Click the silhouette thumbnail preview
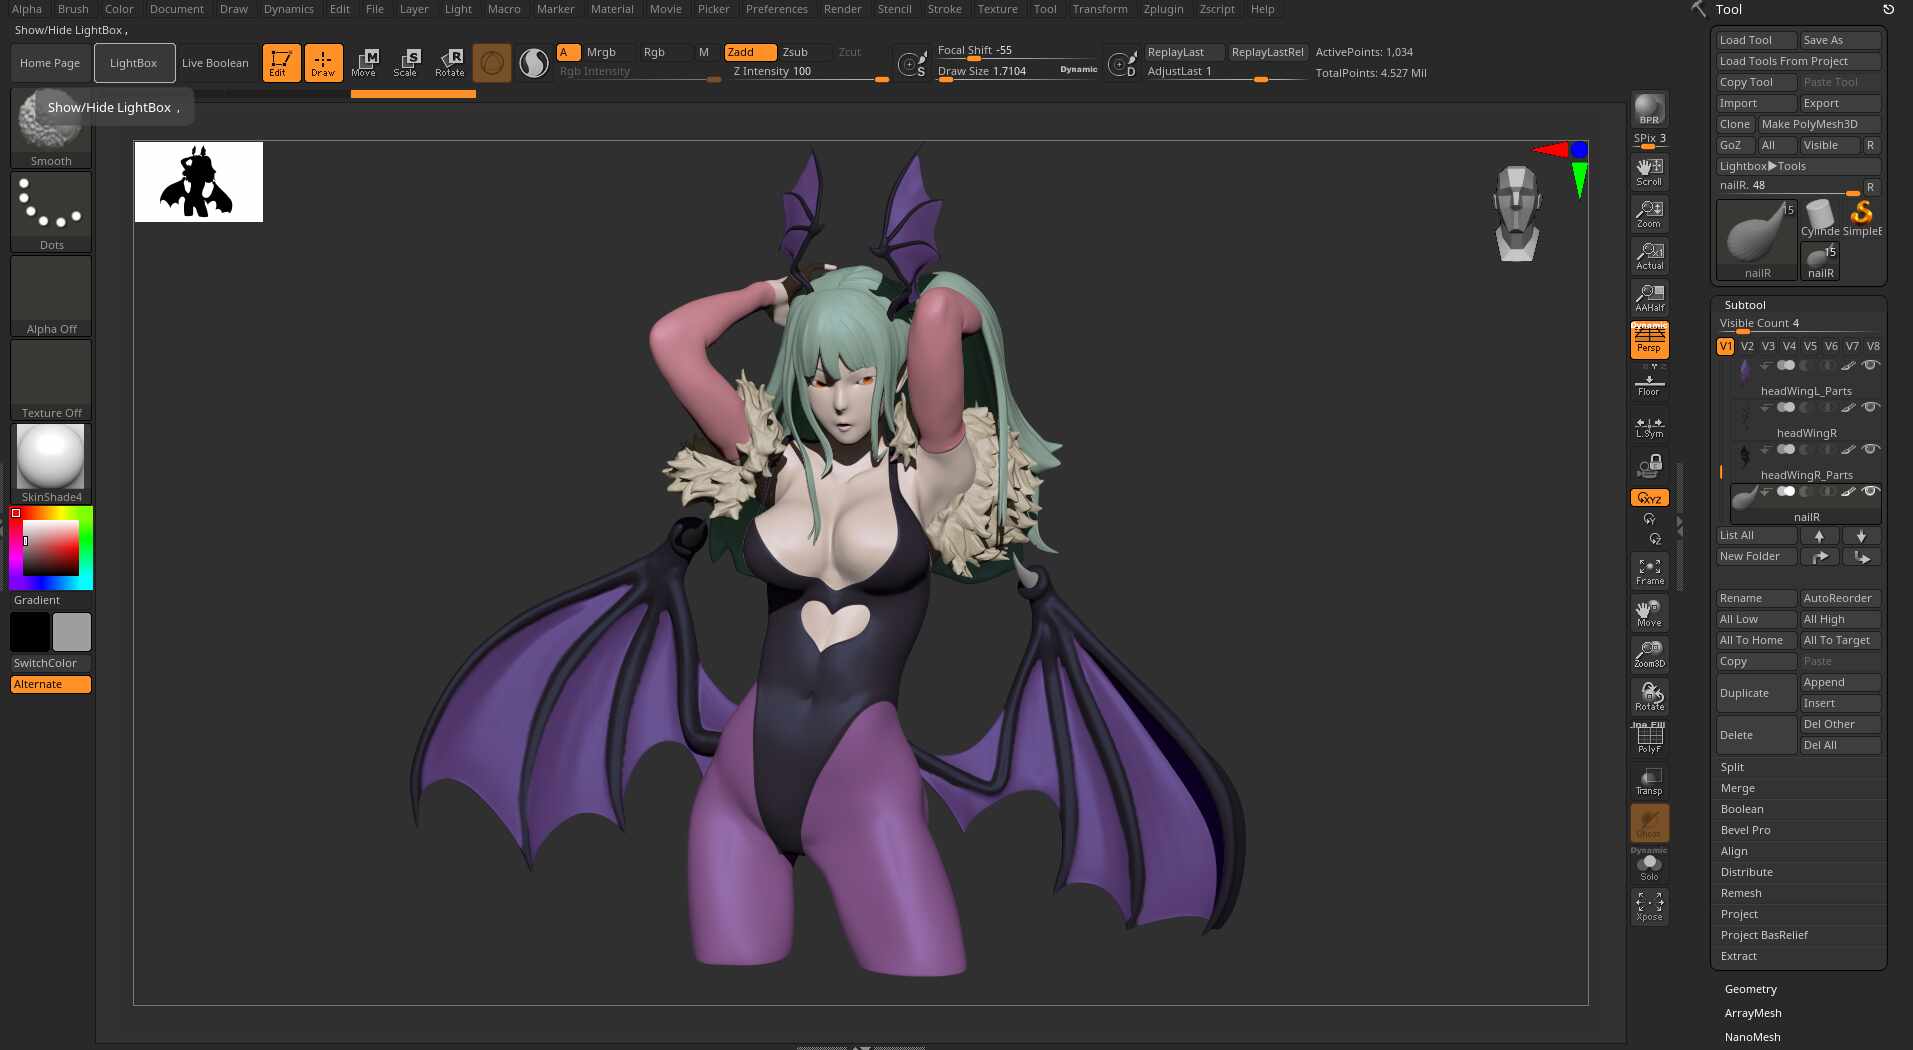 199,182
